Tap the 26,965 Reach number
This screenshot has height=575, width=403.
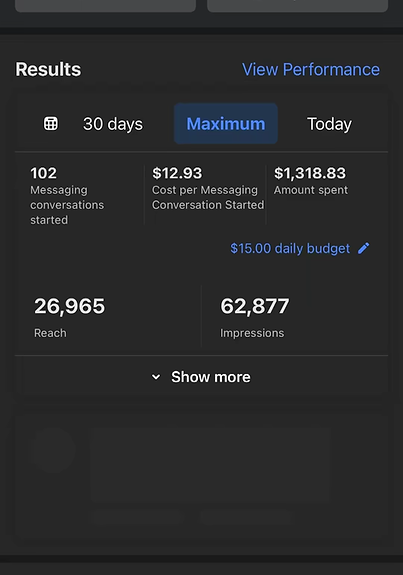pyautogui.click(x=70, y=306)
